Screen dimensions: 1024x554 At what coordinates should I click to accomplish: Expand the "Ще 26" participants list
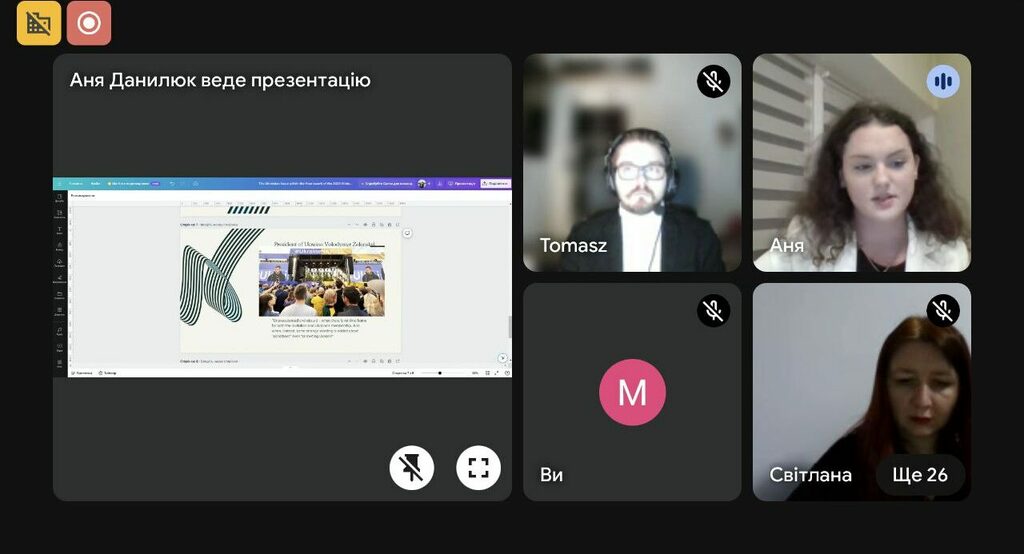click(920, 474)
